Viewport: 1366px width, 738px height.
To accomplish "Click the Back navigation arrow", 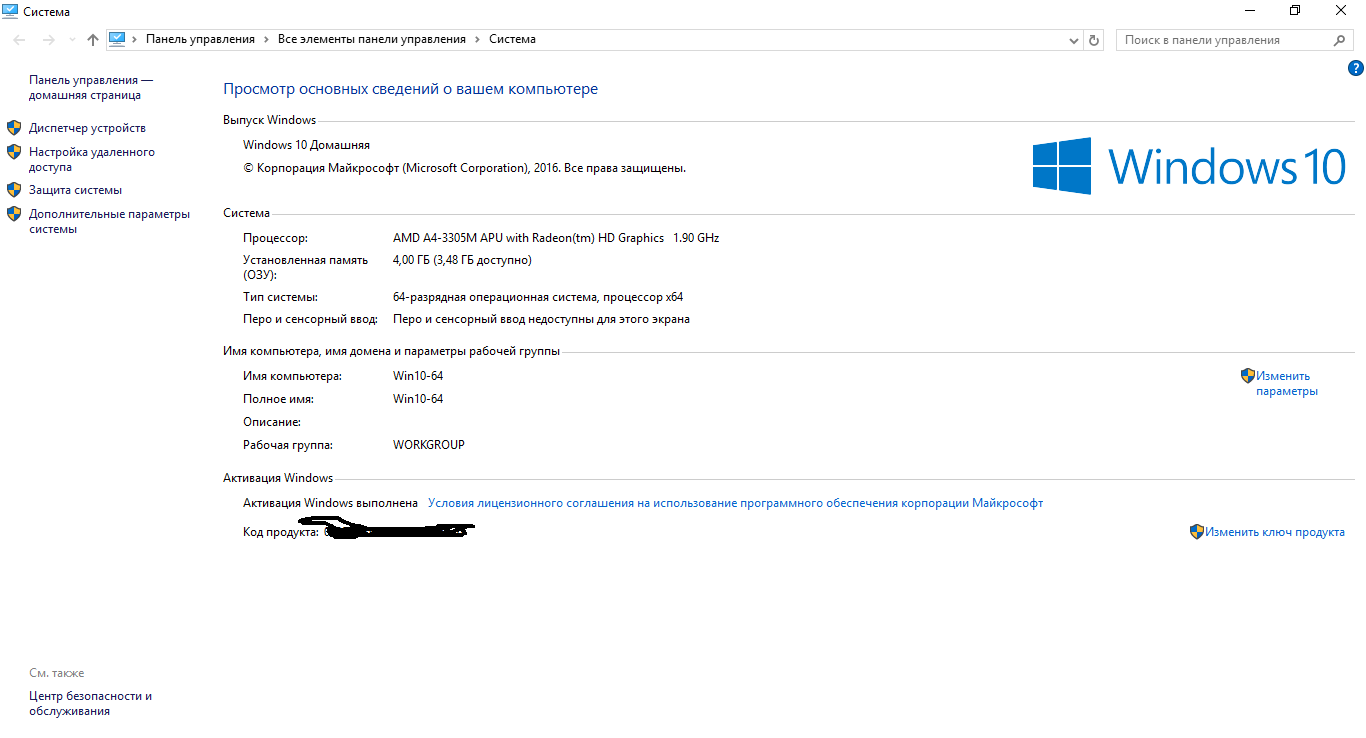I will tap(20, 40).
